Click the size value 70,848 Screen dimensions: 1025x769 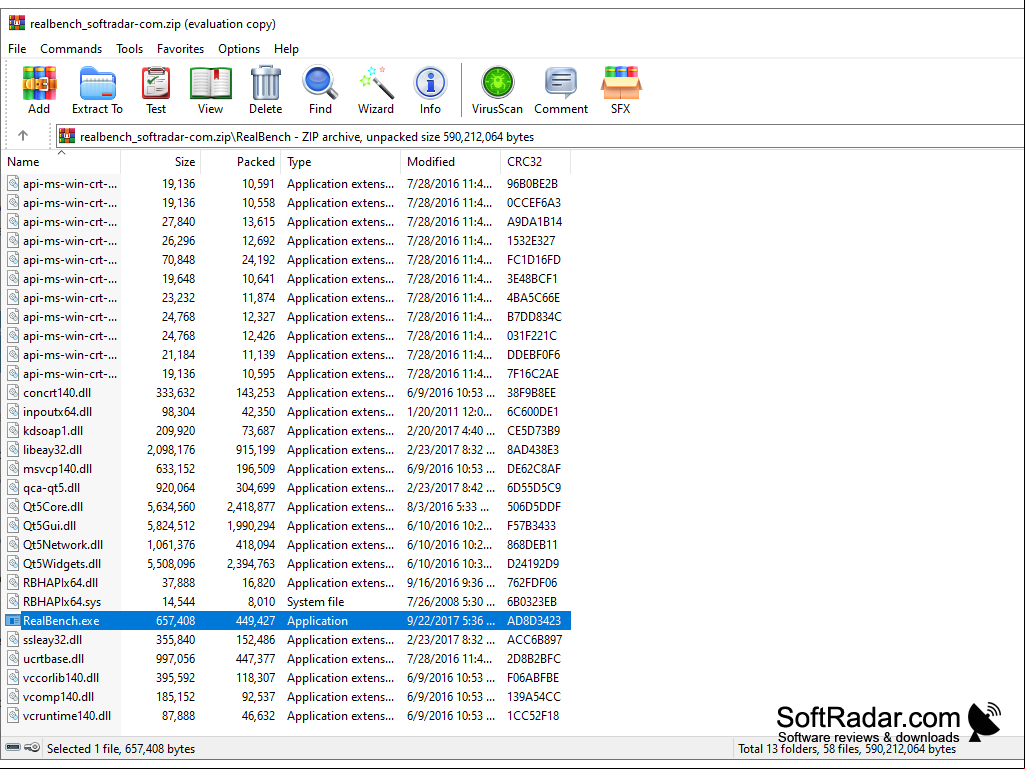[x=178, y=260]
